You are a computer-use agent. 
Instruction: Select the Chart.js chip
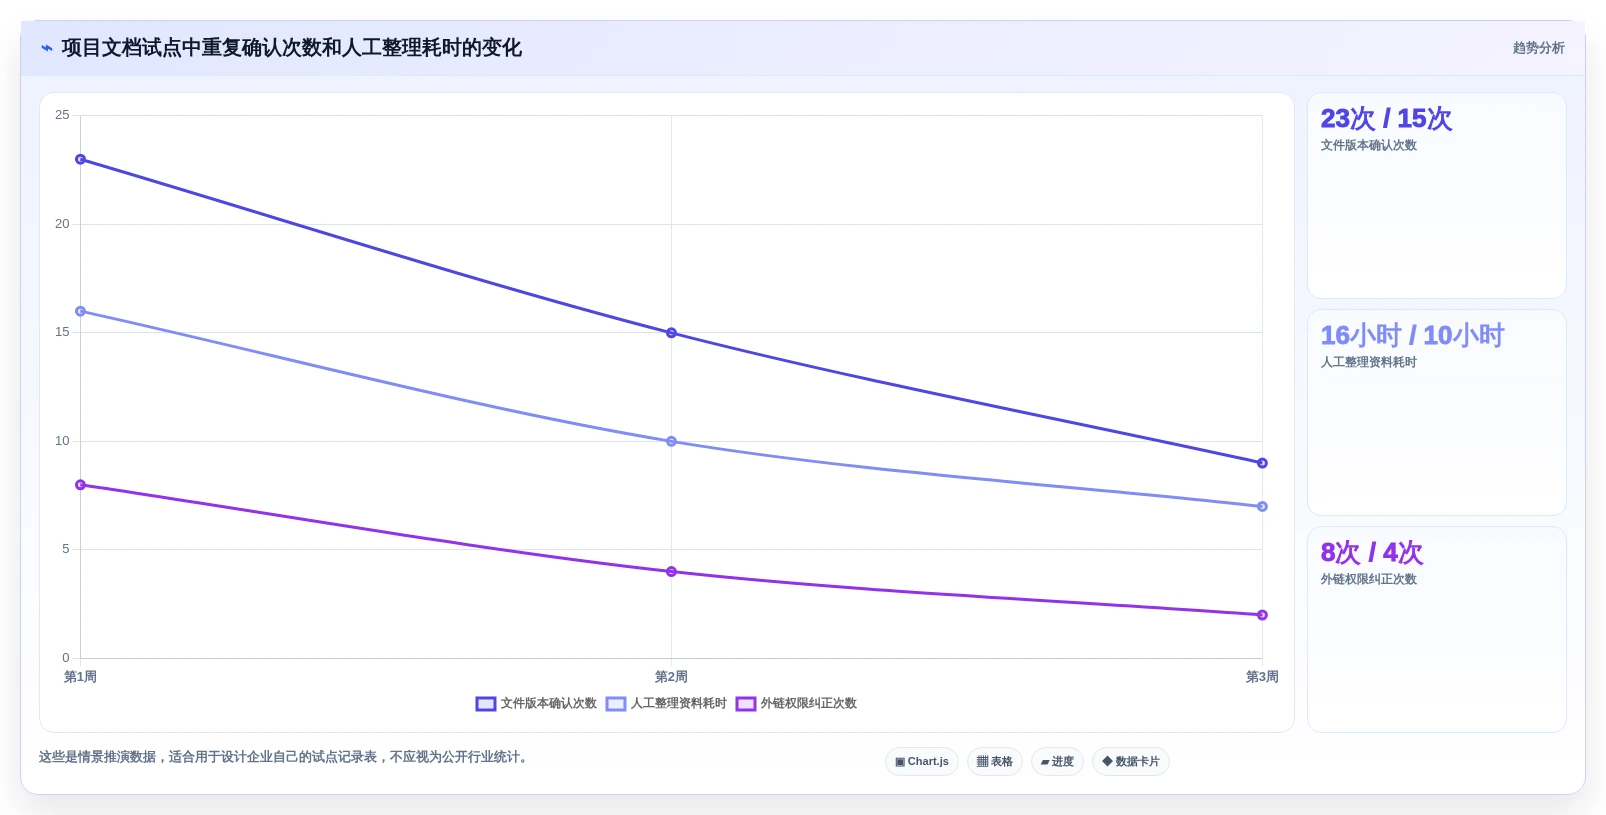pyautogui.click(x=922, y=762)
